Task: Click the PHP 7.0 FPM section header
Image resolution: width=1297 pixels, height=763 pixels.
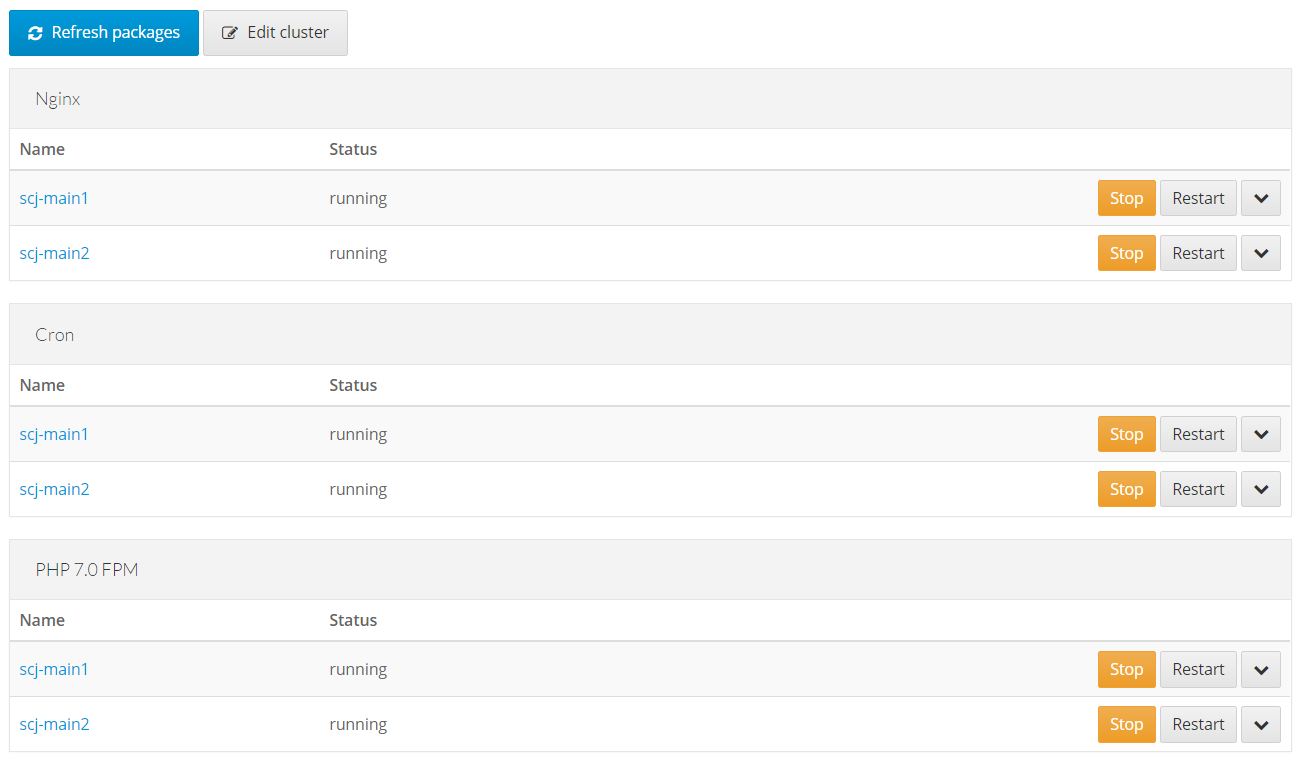Action: click(650, 570)
